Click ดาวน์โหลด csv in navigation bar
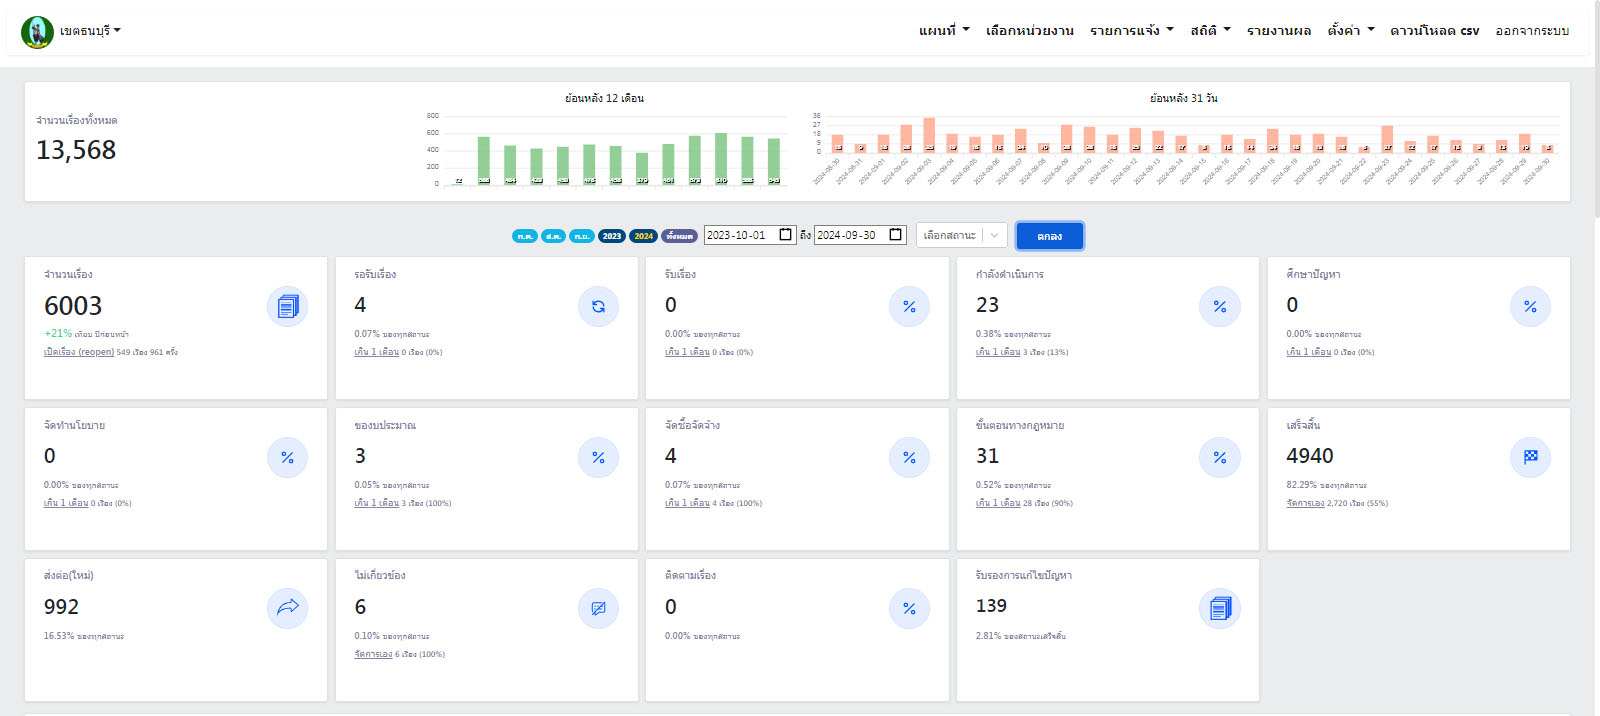Viewport: 1600px width, 716px height. coord(1434,31)
